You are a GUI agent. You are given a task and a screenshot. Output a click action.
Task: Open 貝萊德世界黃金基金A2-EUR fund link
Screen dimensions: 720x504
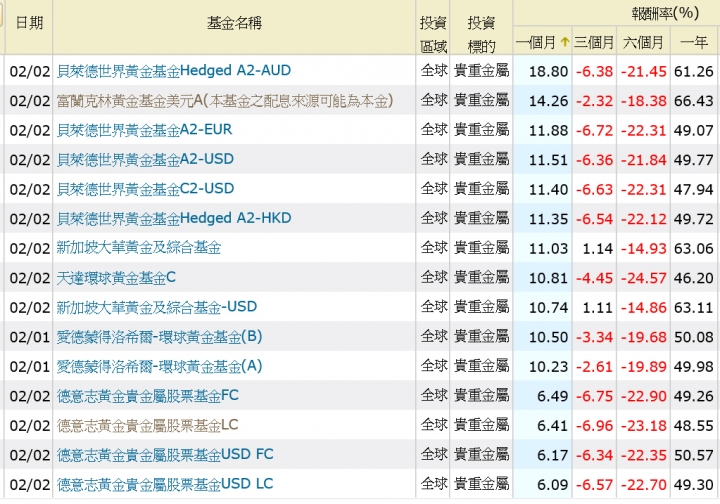tap(144, 130)
